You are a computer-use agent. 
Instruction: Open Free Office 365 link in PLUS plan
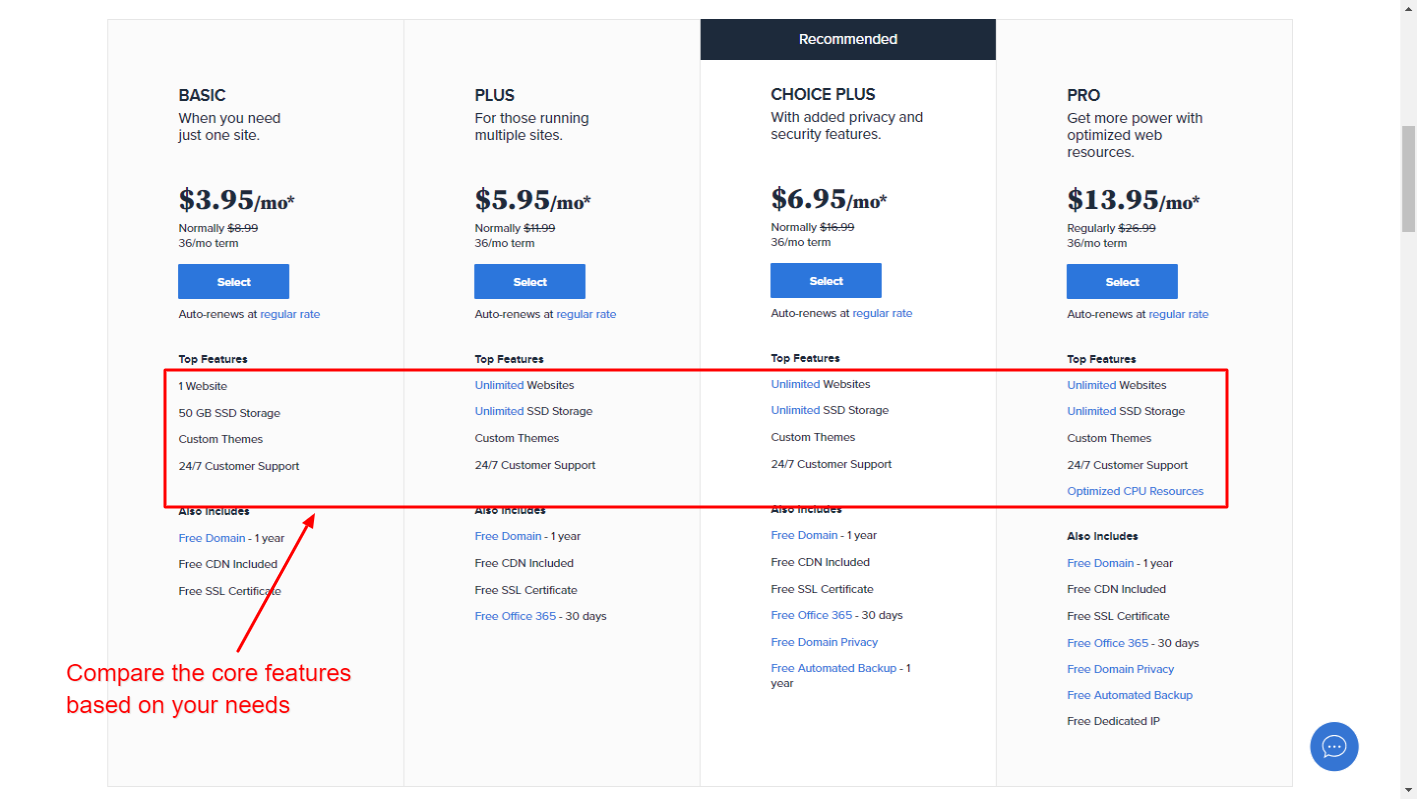pyautogui.click(x=515, y=616)
